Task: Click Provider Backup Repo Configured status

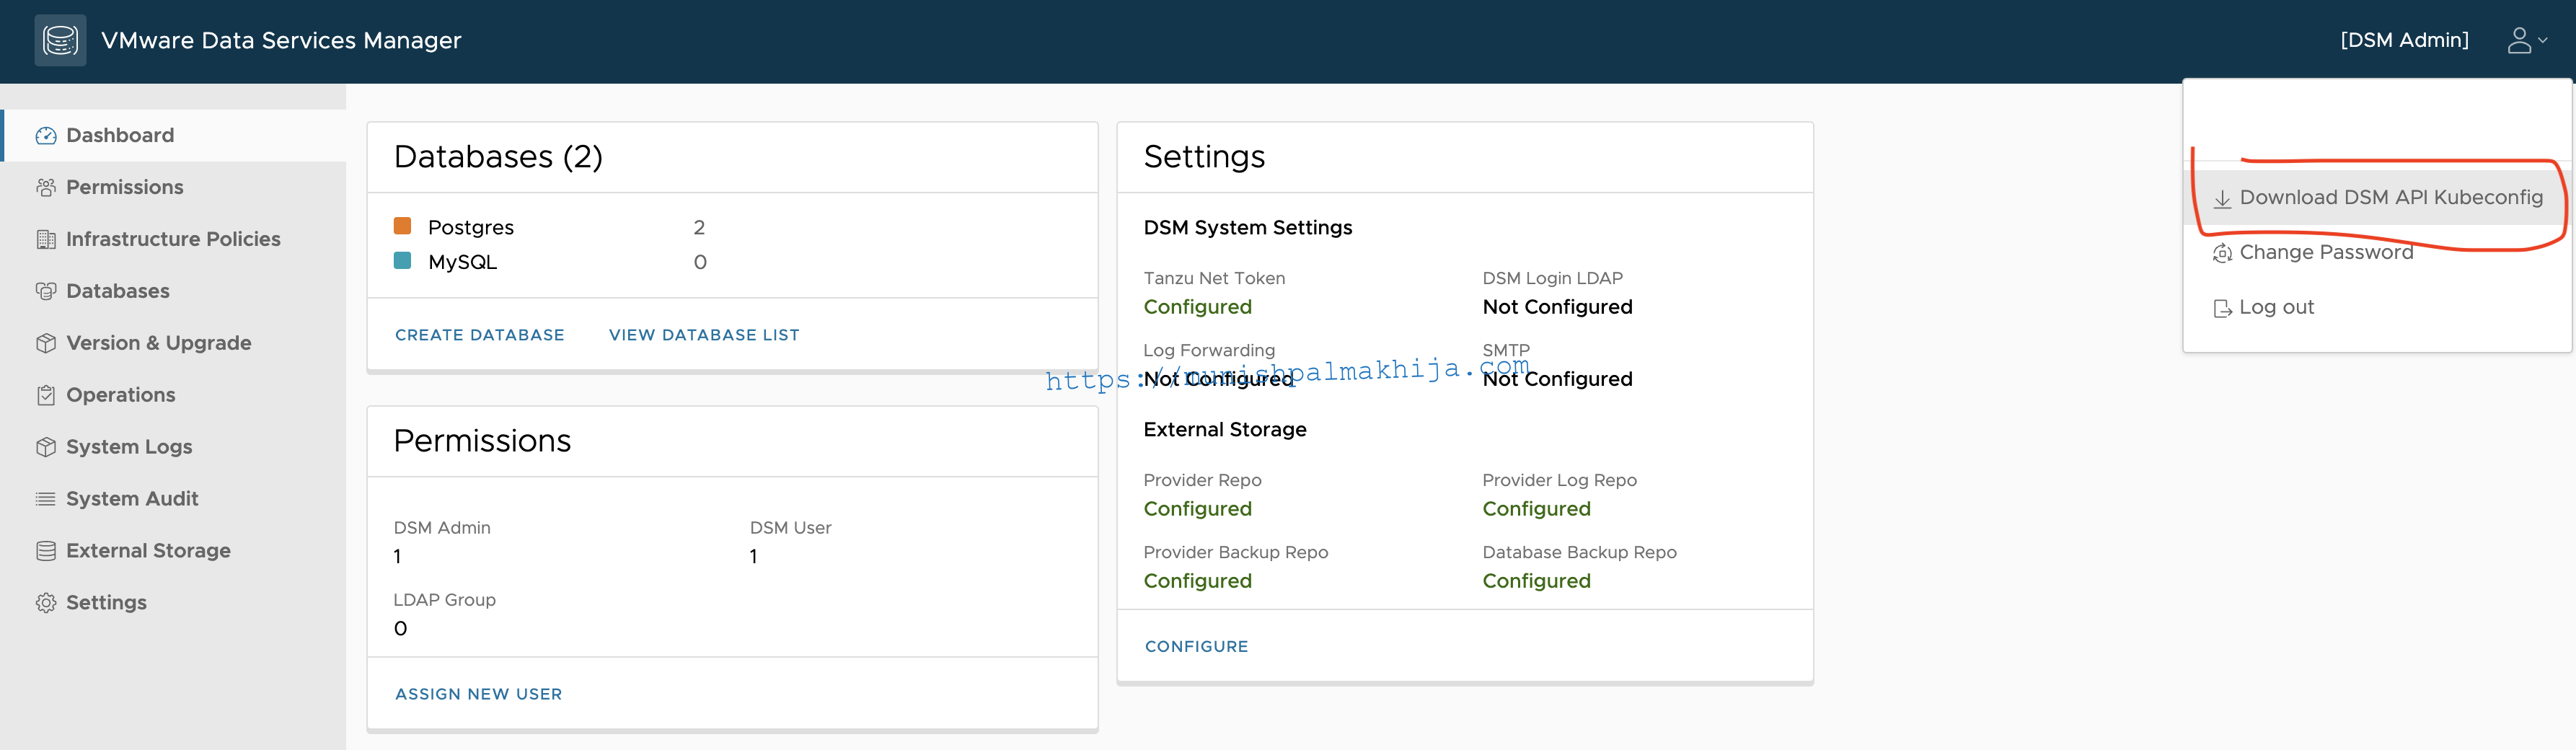Action: click(1198, 581)
